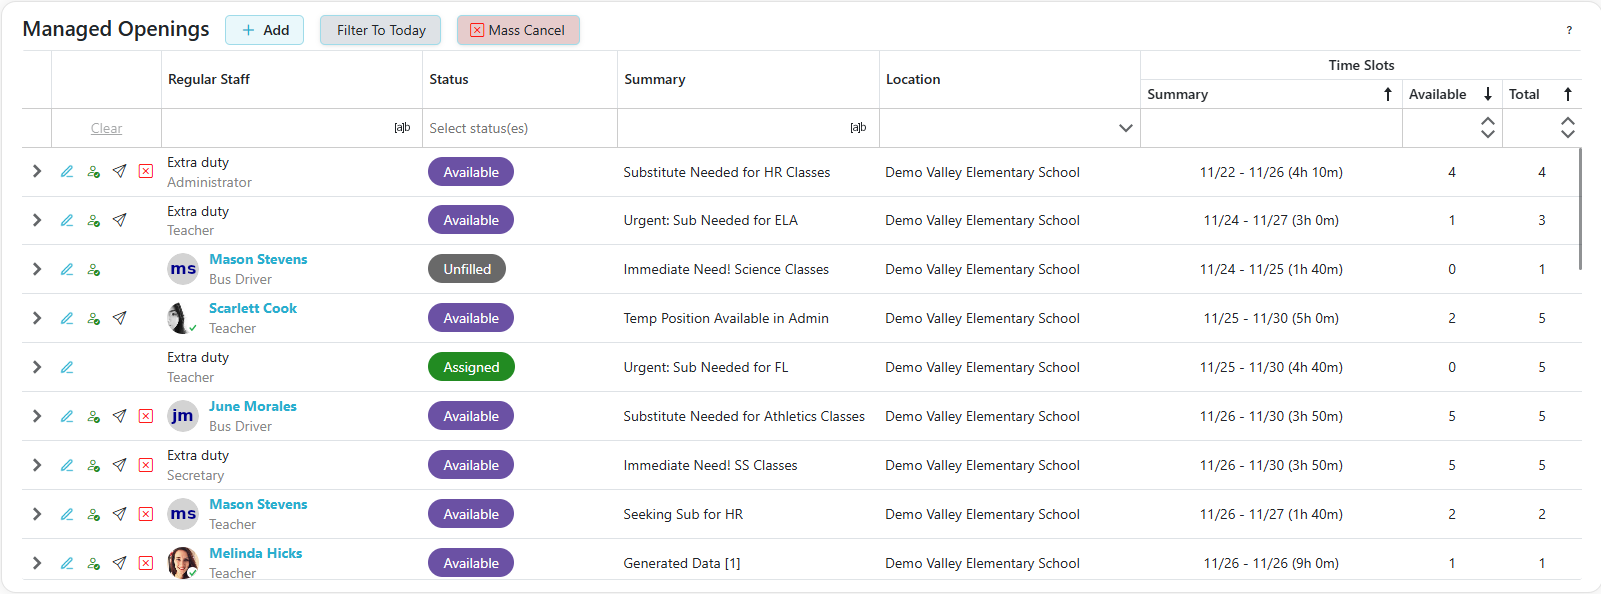Click the paper-plane send icon for June Morales

119,416
